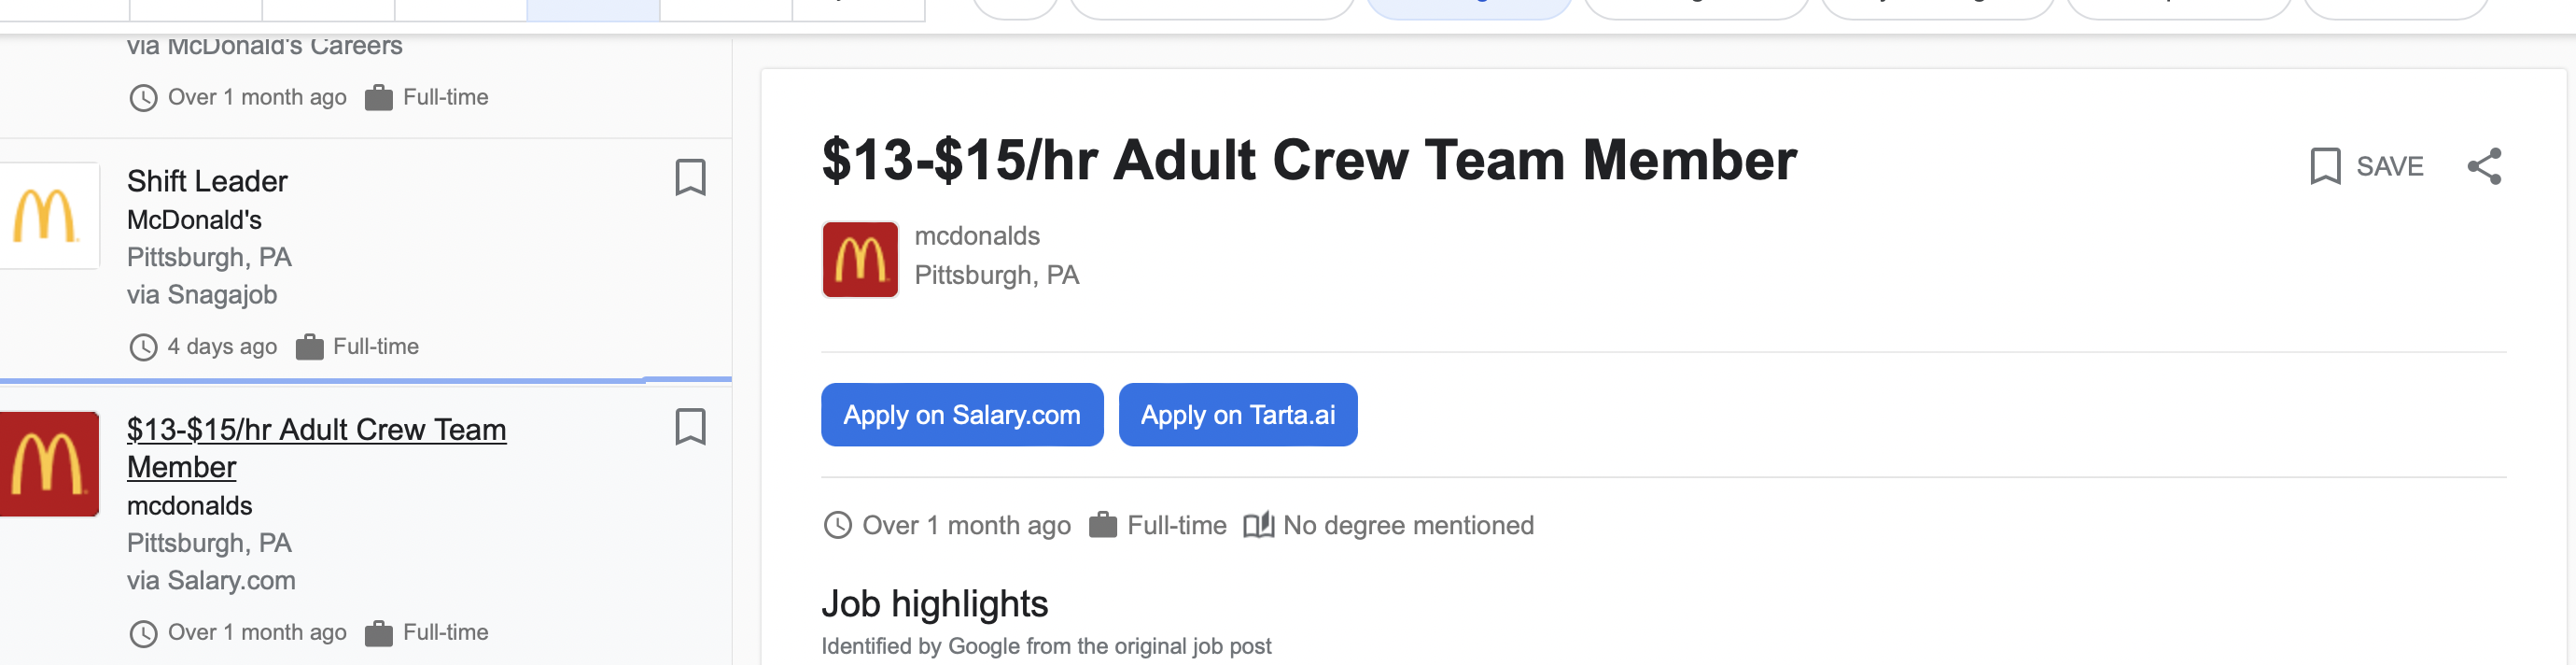Click the briefcase icon beside Full-time in details
The width and height of the screenshot is (2576, 665).
click(1102, 525)
